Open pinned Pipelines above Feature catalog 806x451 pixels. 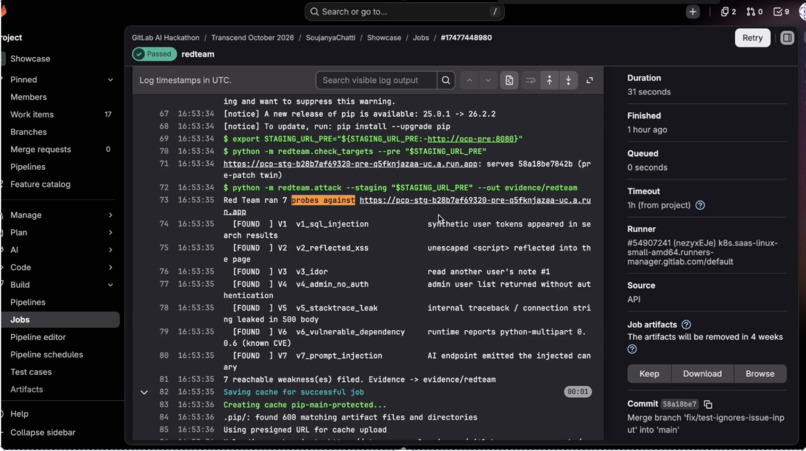(x=28, y=167)
